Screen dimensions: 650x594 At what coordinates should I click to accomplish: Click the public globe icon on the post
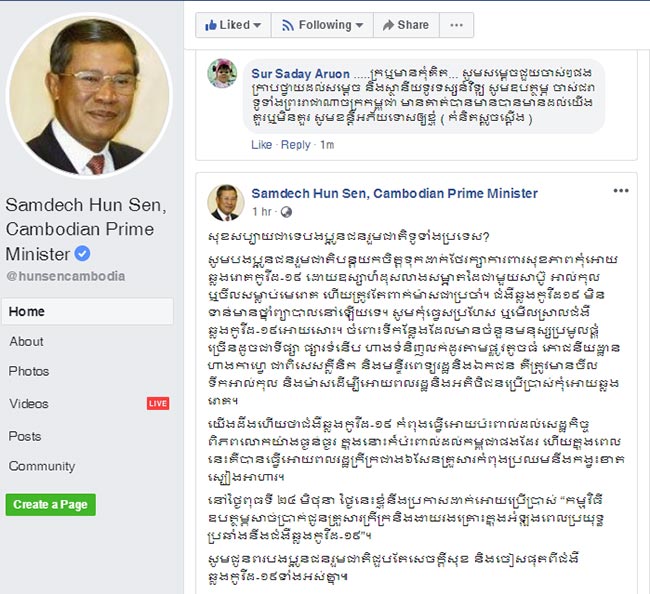[286, 212]
